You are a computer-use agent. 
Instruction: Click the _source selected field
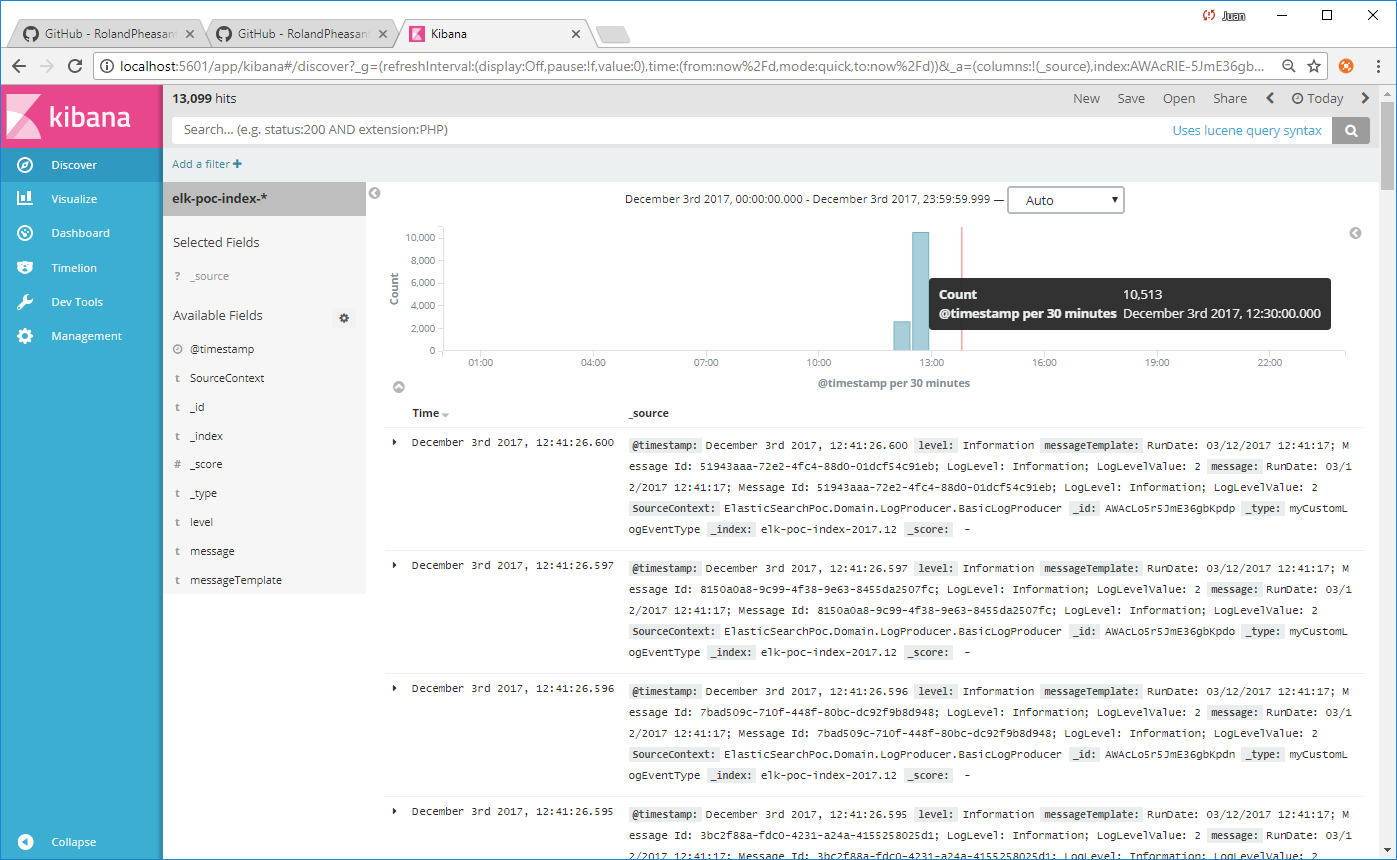(209, 276)
